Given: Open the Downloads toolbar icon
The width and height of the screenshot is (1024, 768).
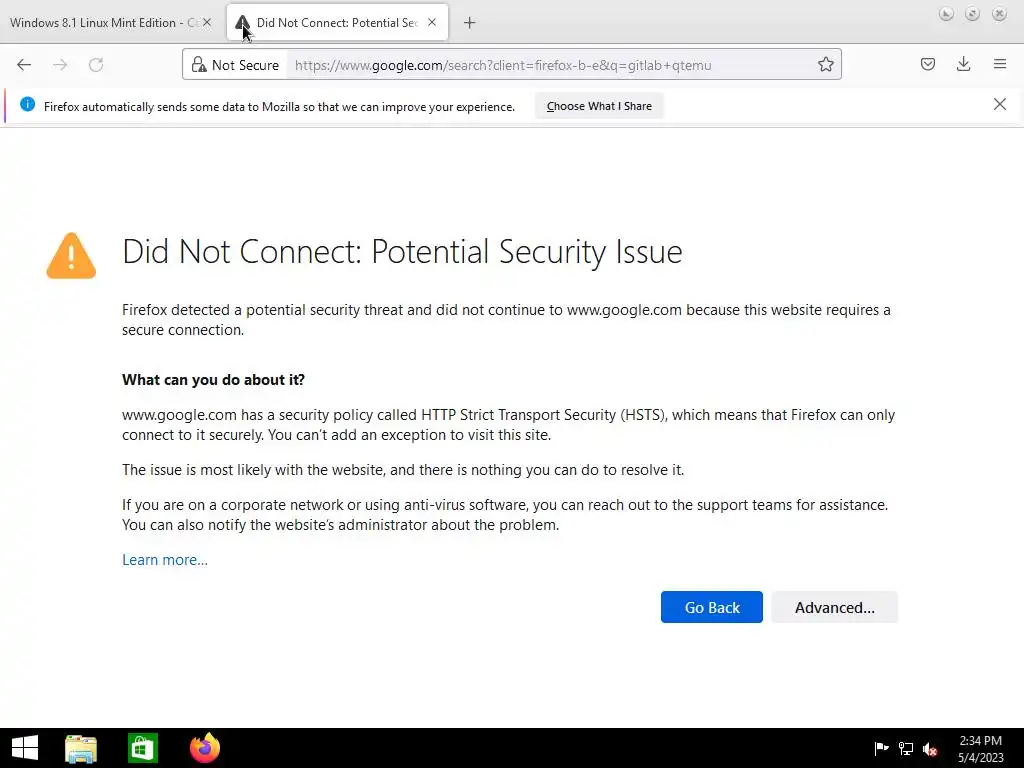Looking at the screenshot, I should pos(964,65).
